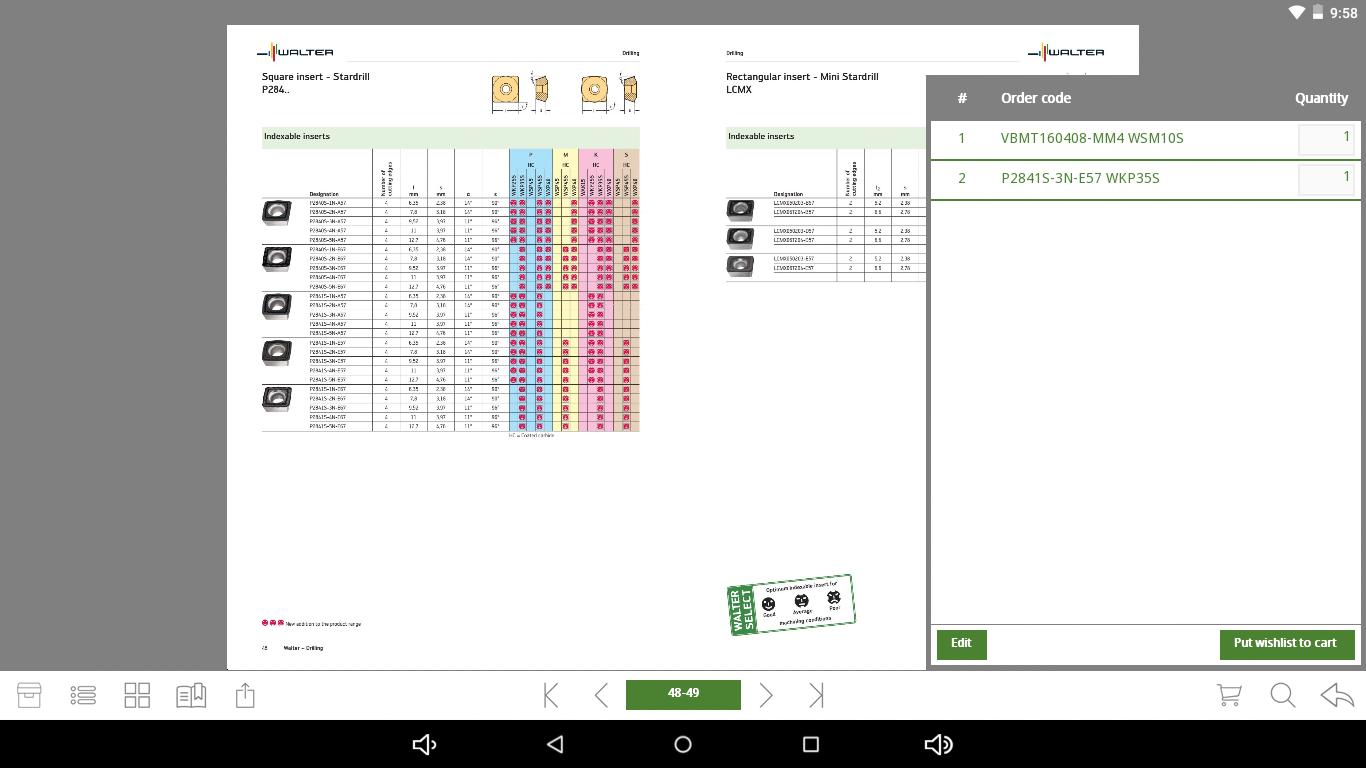Screen dimensions: 1366x768
Task: Click Put wishlist to cart
Action: click(x=1287, y=644)
